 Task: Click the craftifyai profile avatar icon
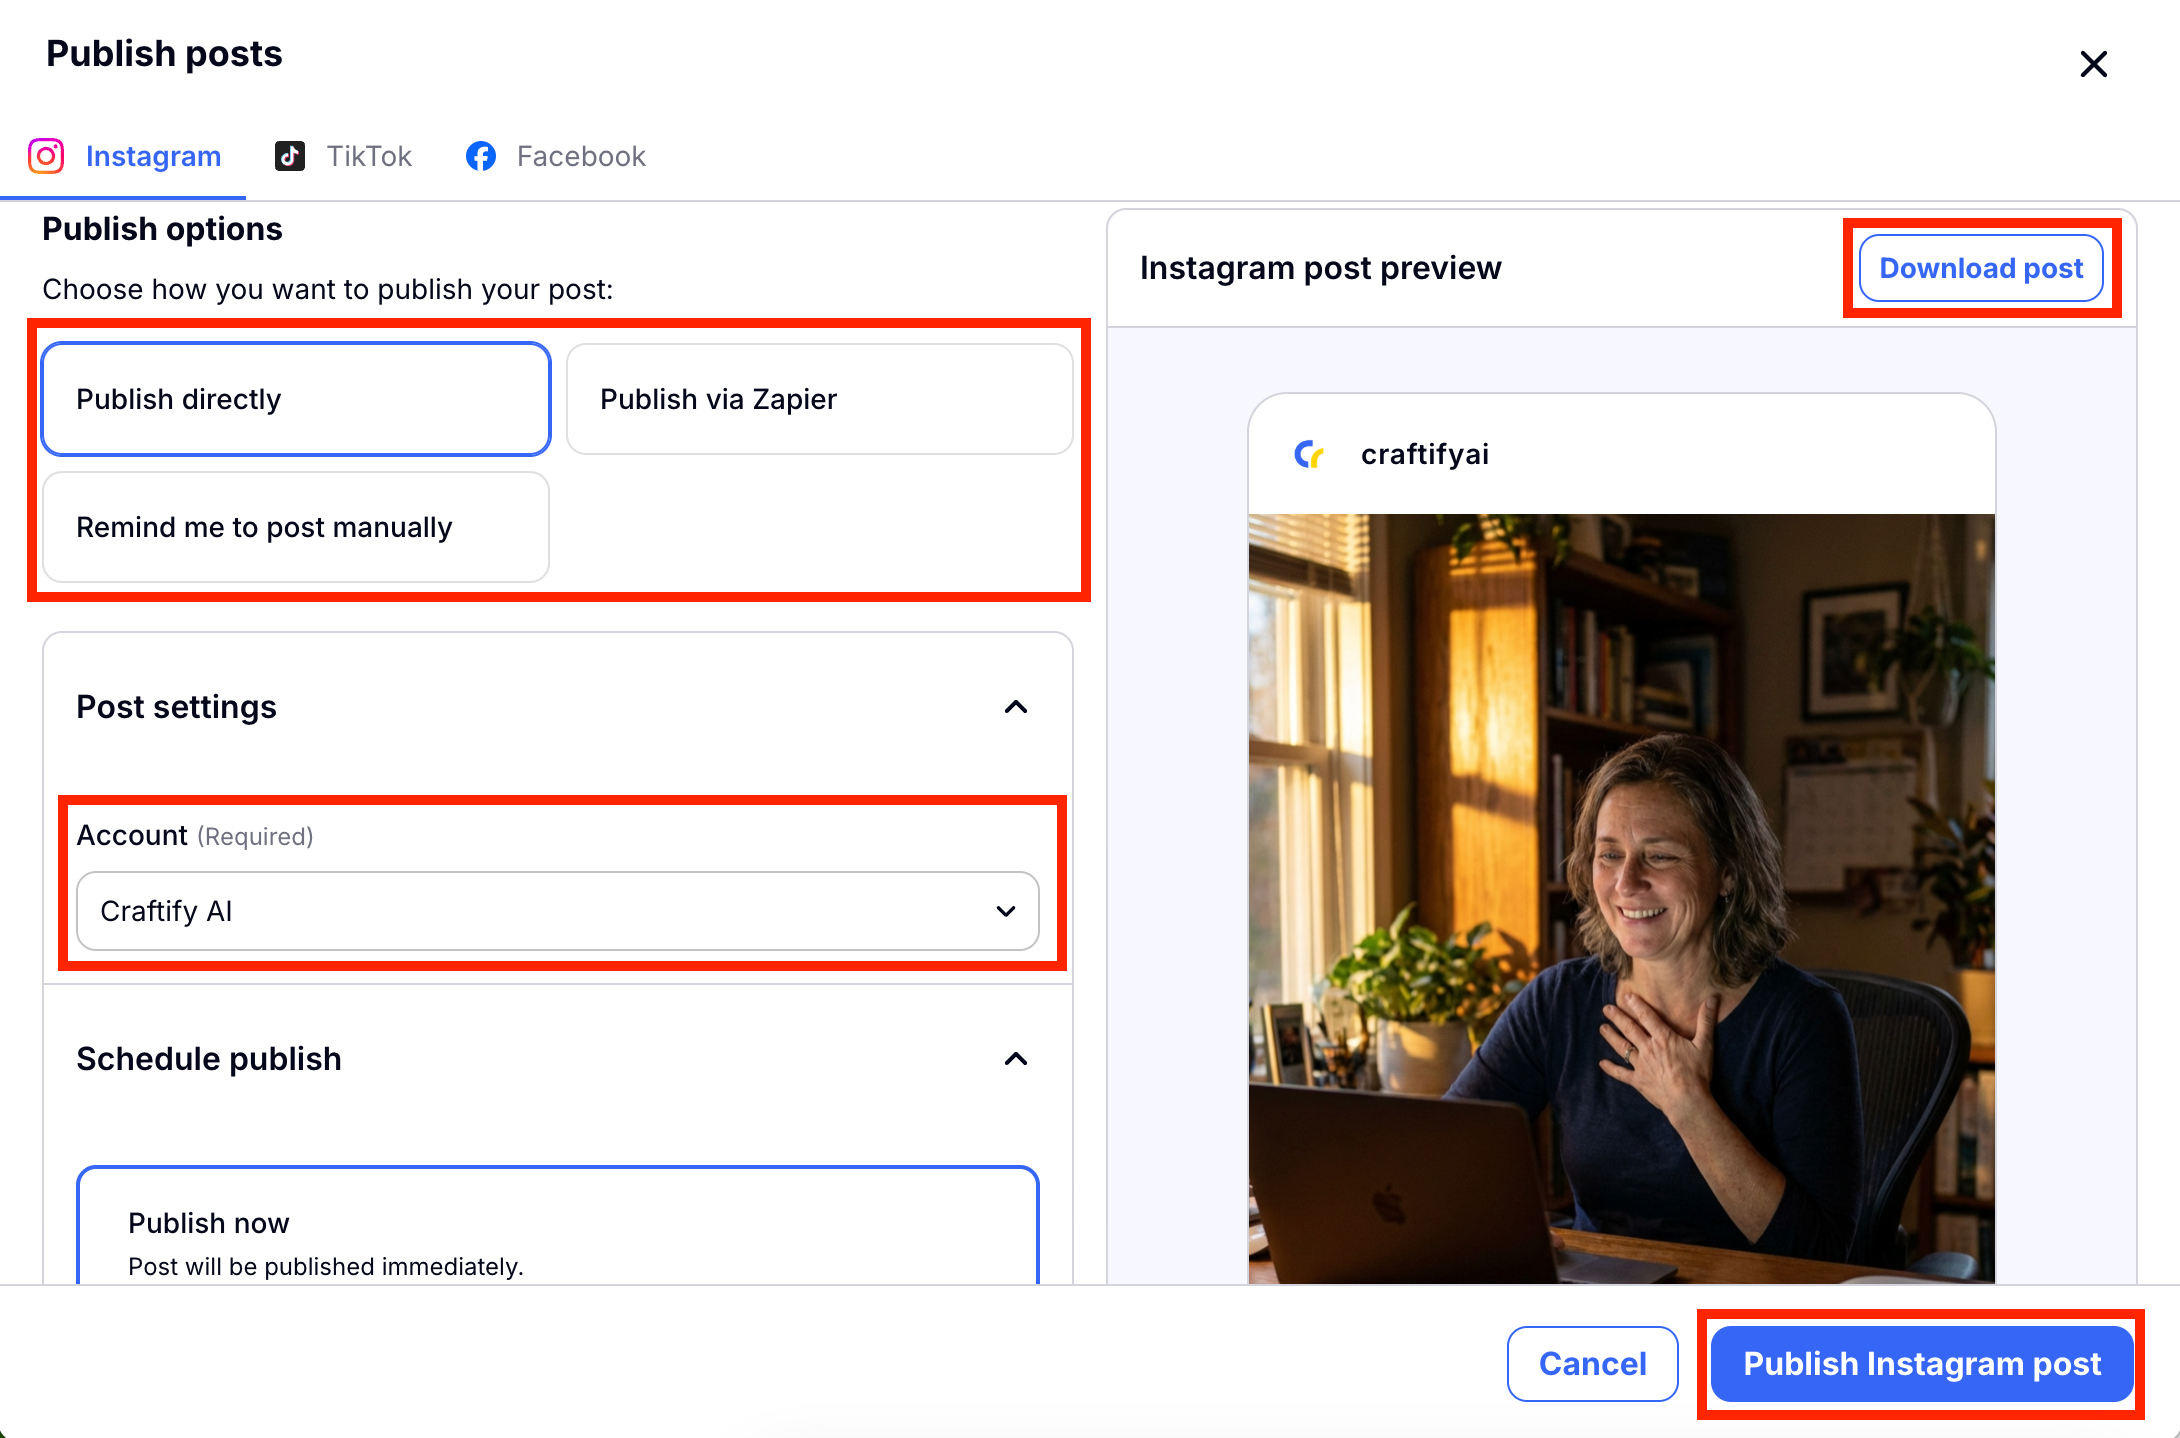point(1309,454)
